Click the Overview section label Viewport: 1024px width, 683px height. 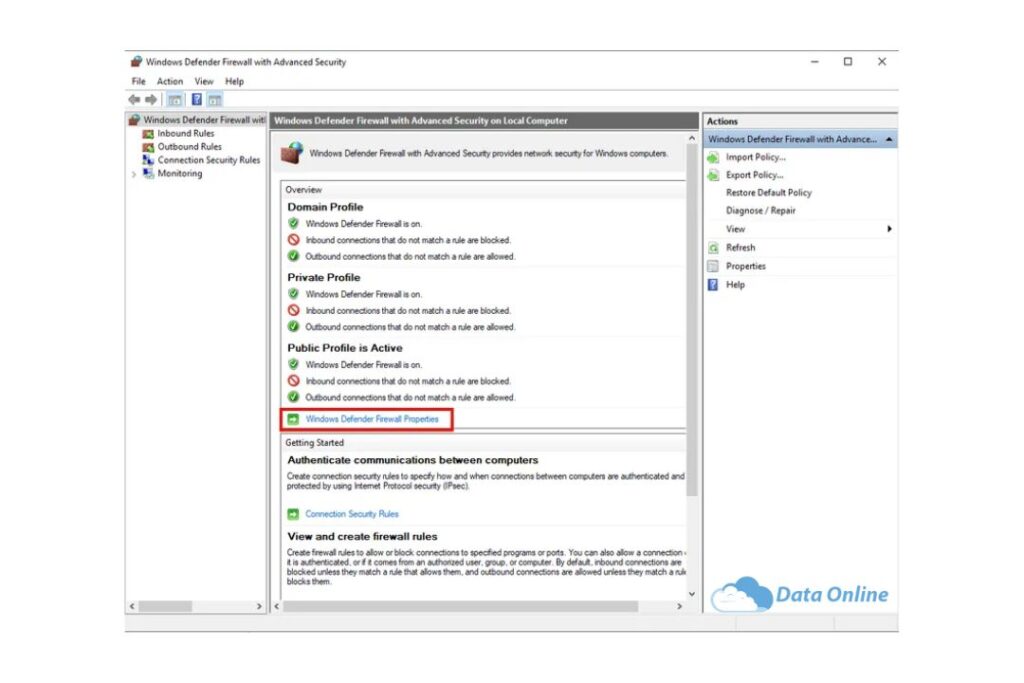pos(304,190)
